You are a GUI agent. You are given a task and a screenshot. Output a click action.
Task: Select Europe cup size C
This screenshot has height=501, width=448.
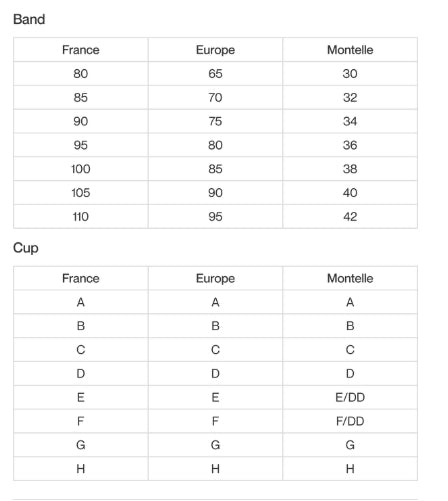click(x=215, y=350)
